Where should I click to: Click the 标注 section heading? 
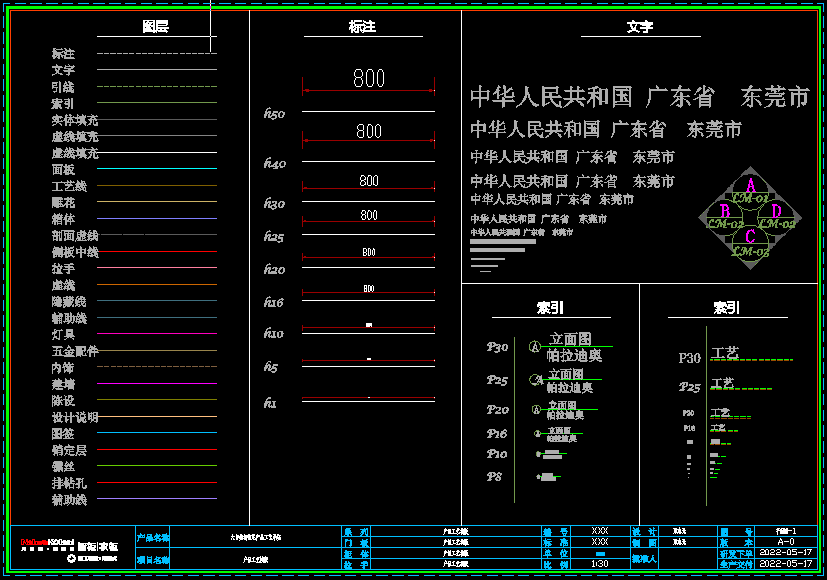pos(362,27)
